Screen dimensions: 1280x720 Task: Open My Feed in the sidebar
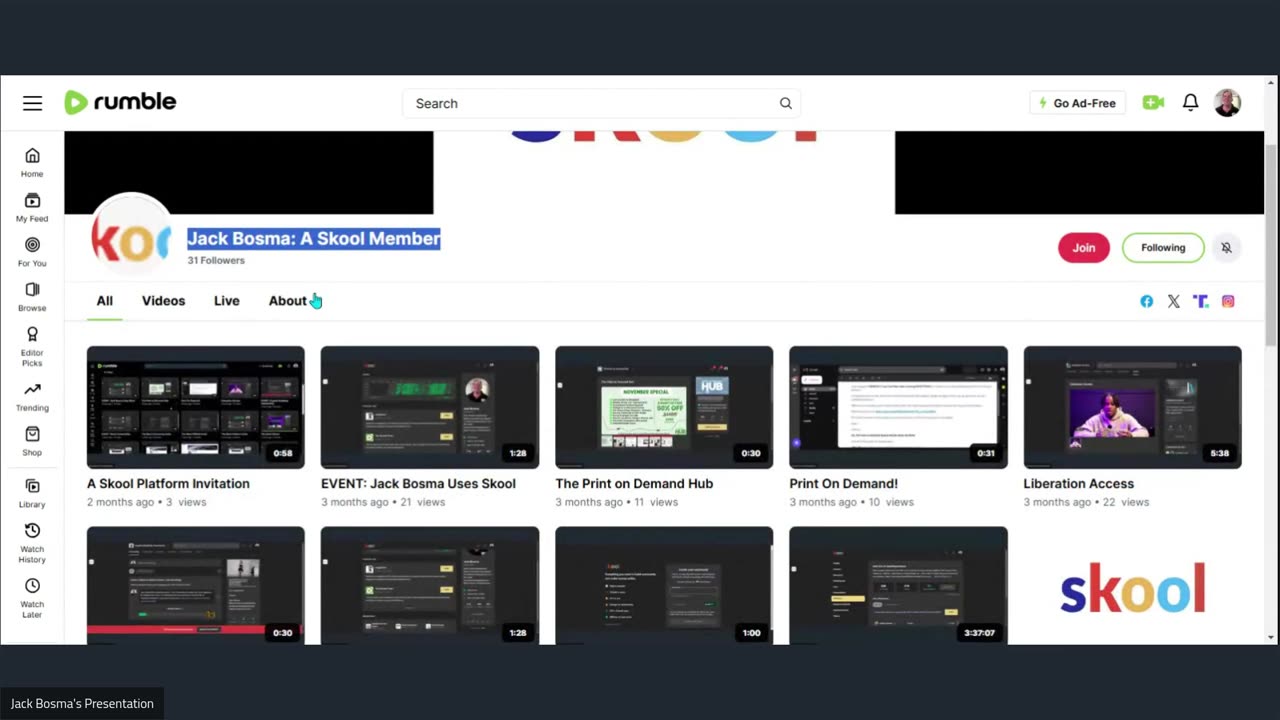point(32,207)
